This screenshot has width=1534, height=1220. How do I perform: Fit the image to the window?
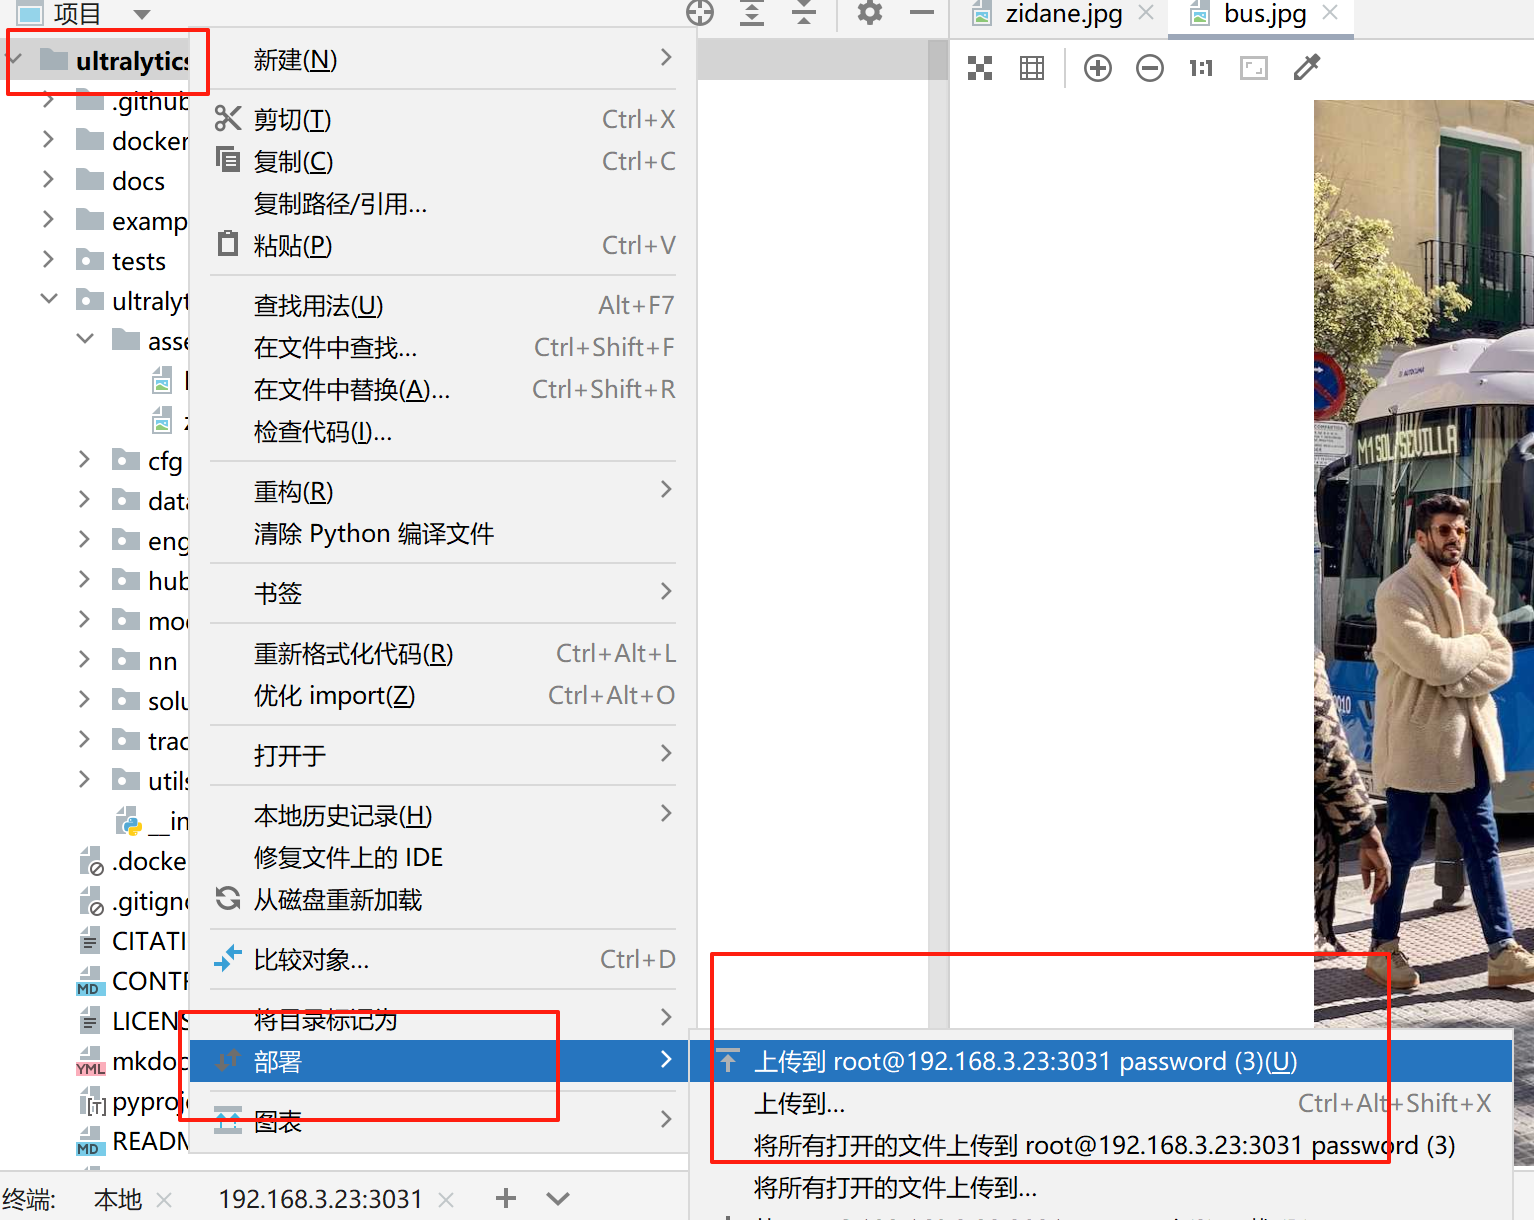1253,67
